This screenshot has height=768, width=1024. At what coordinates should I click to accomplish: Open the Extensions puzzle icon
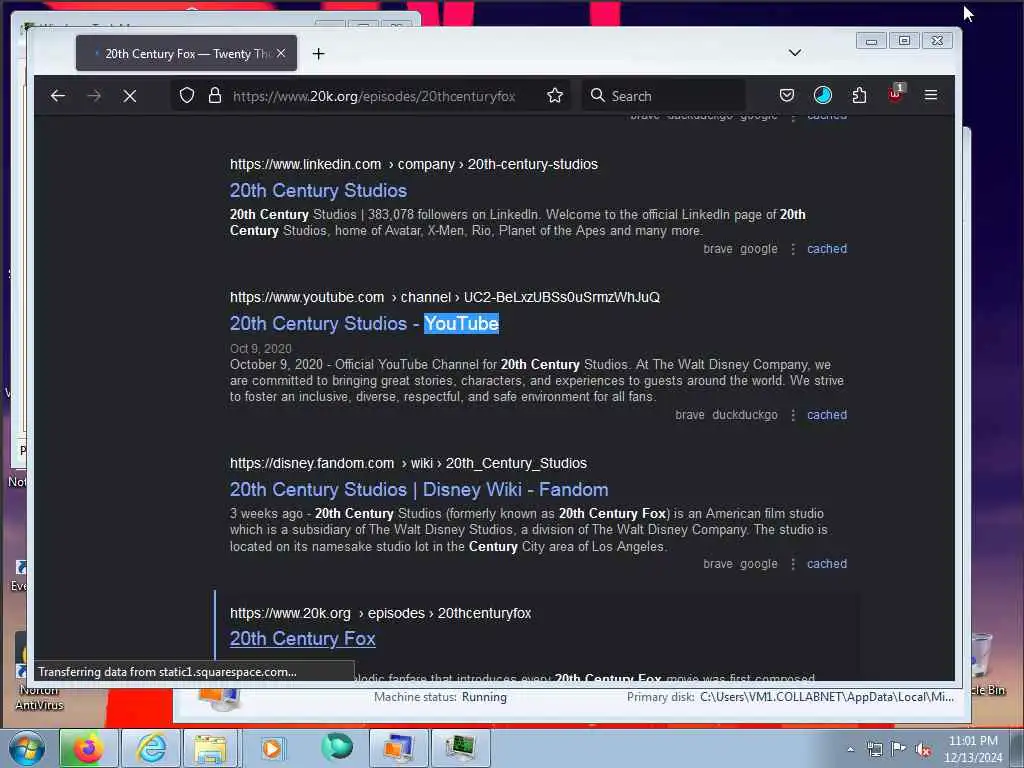(859, 95)
